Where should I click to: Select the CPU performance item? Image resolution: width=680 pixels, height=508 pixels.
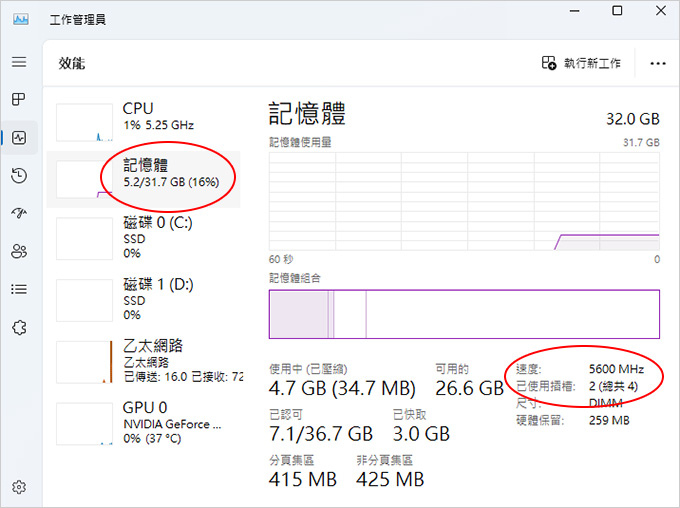[143, 120]
